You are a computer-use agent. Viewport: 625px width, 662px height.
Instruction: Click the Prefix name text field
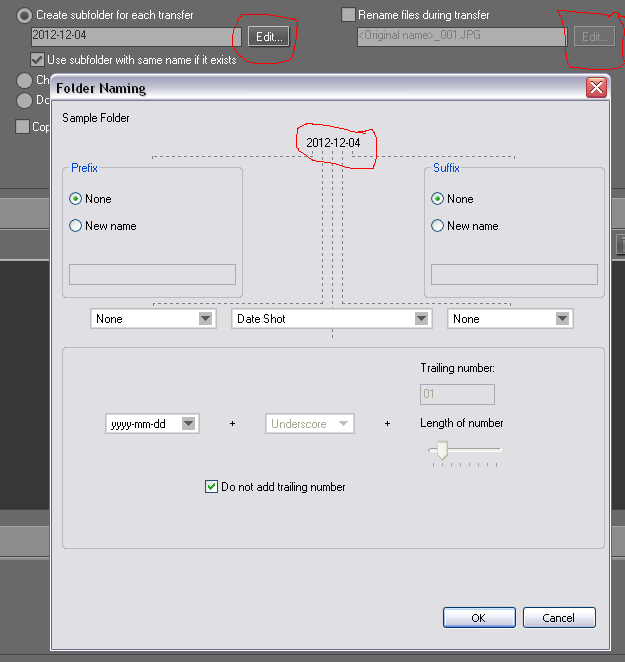152,274
